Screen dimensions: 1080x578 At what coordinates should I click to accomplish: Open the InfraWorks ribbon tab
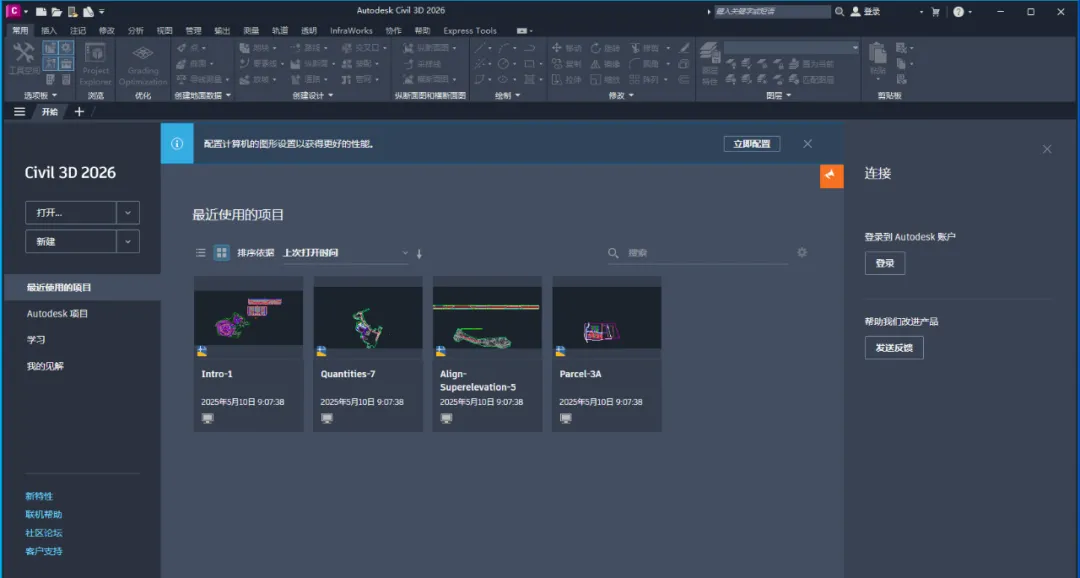pos(351,31)
